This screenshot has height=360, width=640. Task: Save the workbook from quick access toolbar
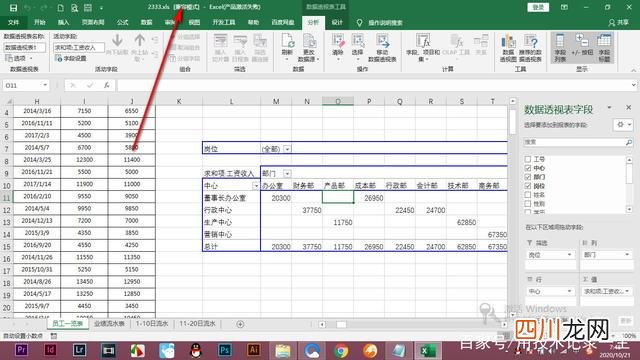point(13,7)
